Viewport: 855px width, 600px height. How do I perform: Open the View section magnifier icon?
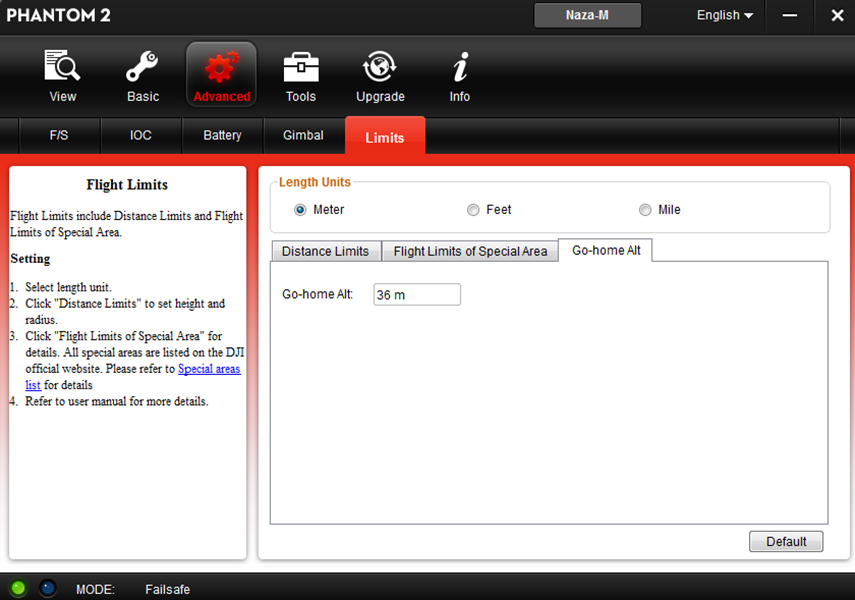click(x=62, y=66)
